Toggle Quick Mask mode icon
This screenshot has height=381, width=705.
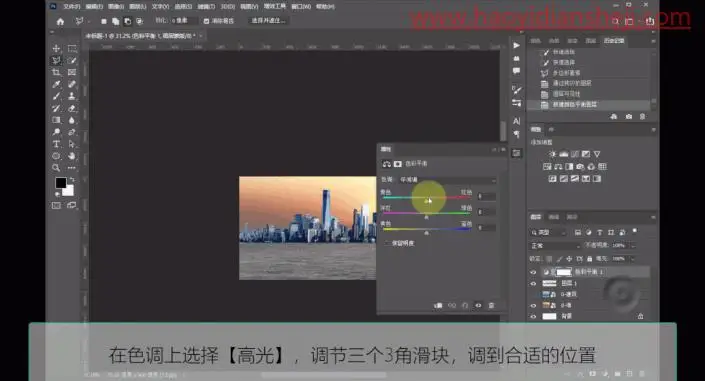56,206
